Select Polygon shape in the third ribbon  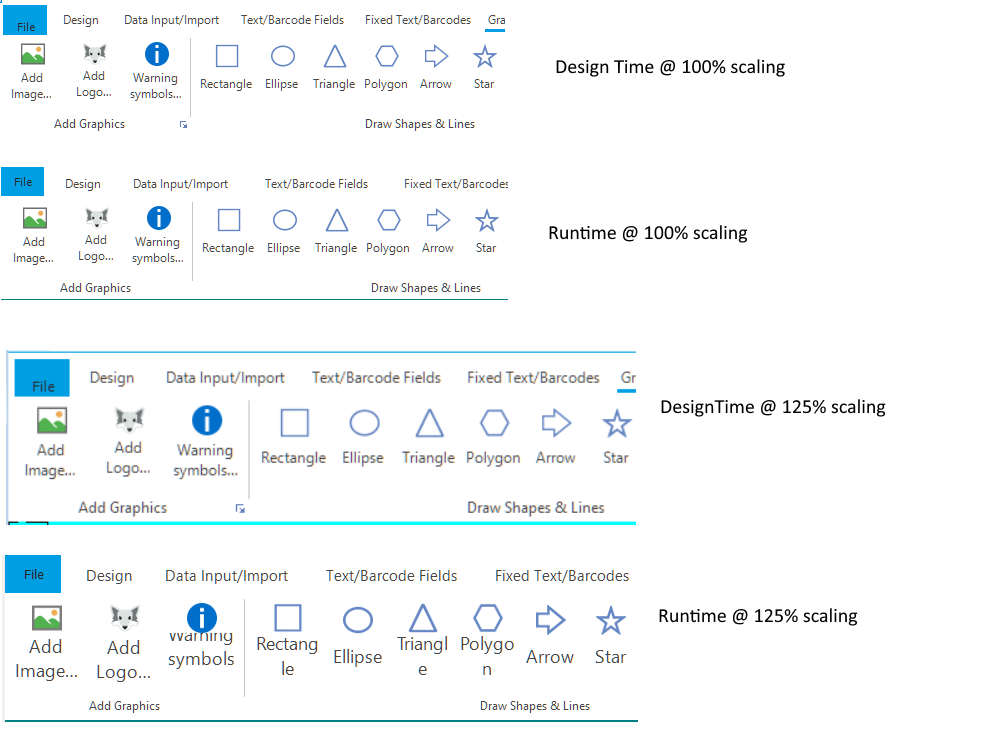click(x=493, y=437)
